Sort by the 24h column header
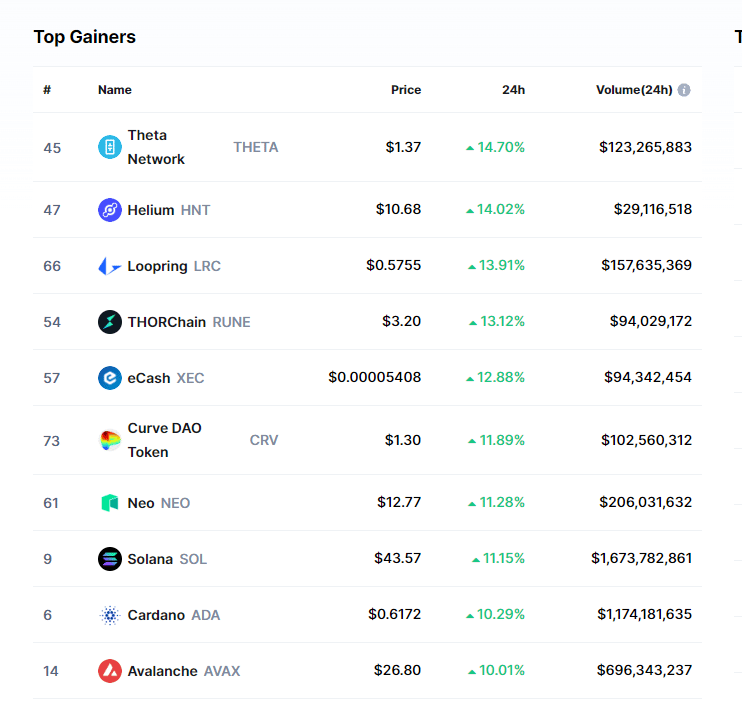The height and width of the screenshot is (712, 742). (513, 90)
